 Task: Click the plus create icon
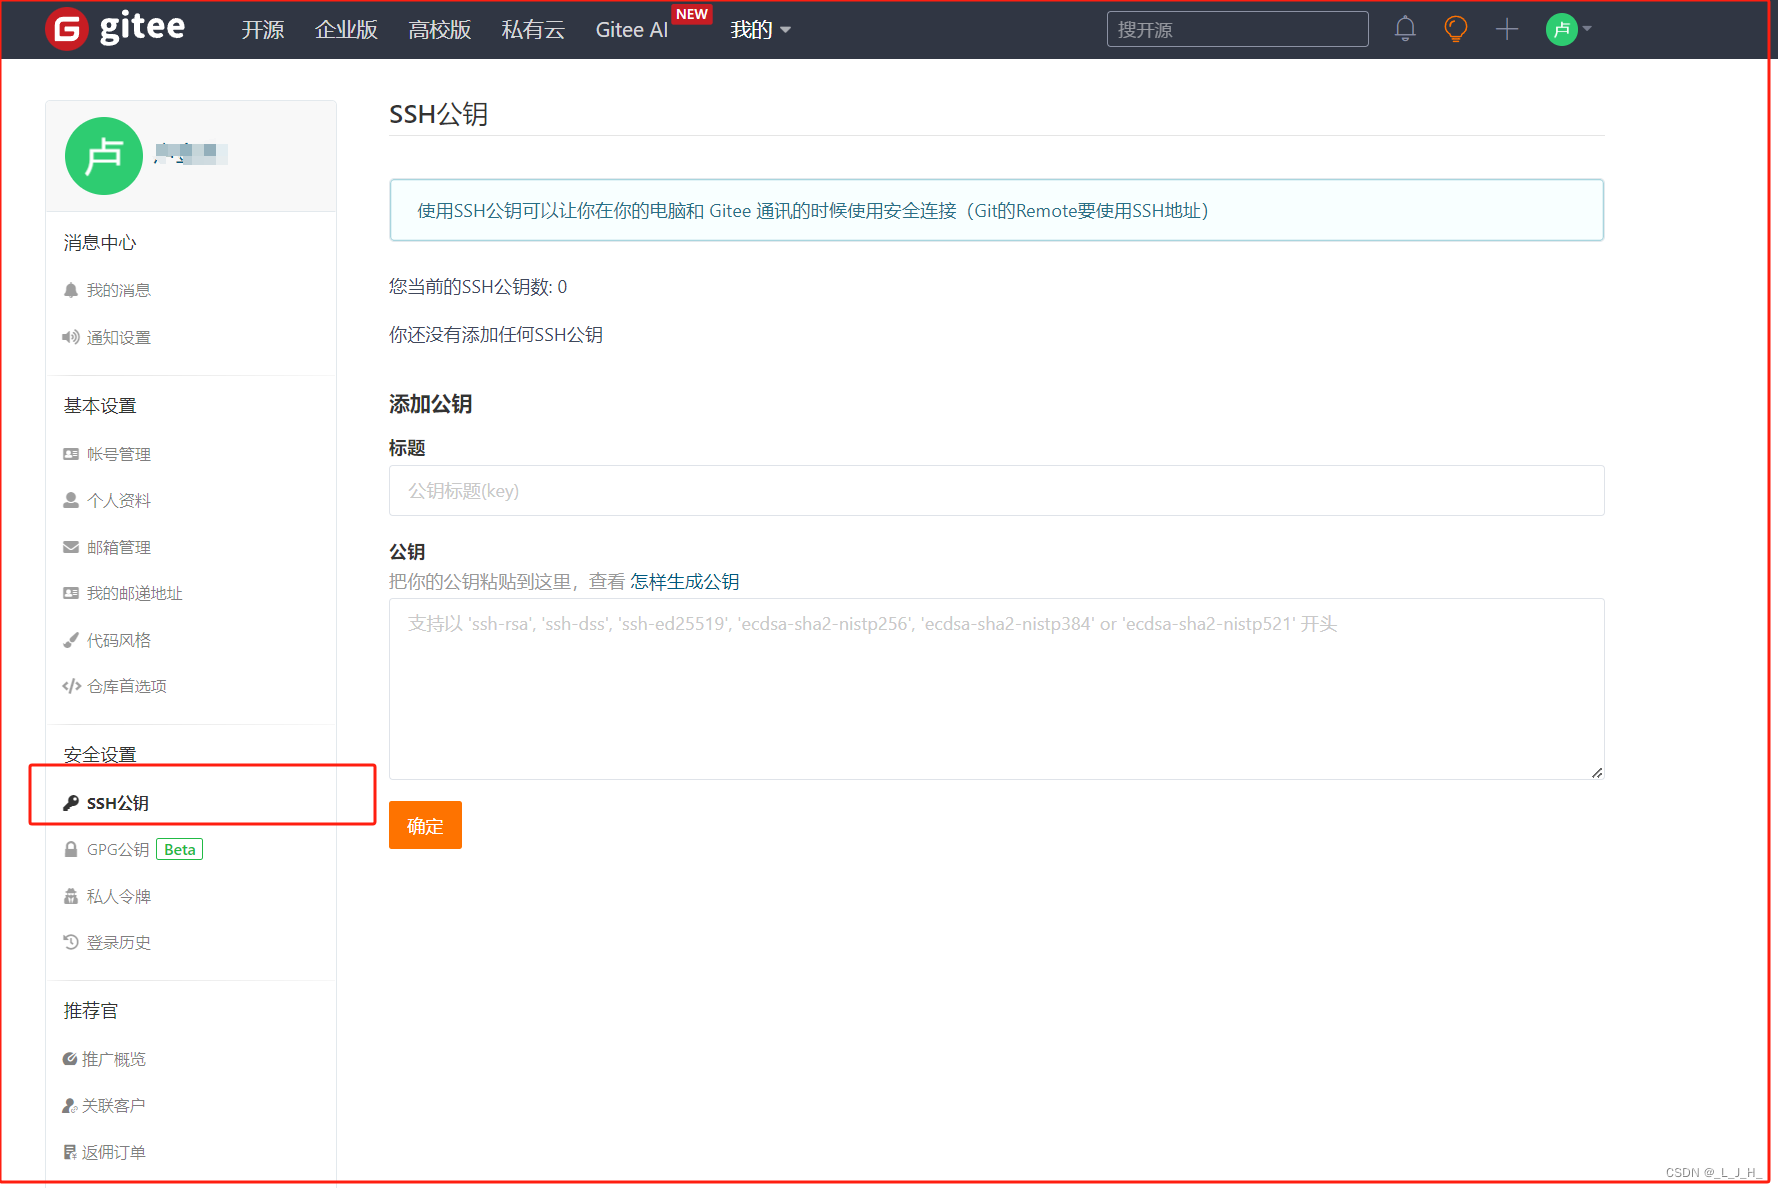(1507, 29)
